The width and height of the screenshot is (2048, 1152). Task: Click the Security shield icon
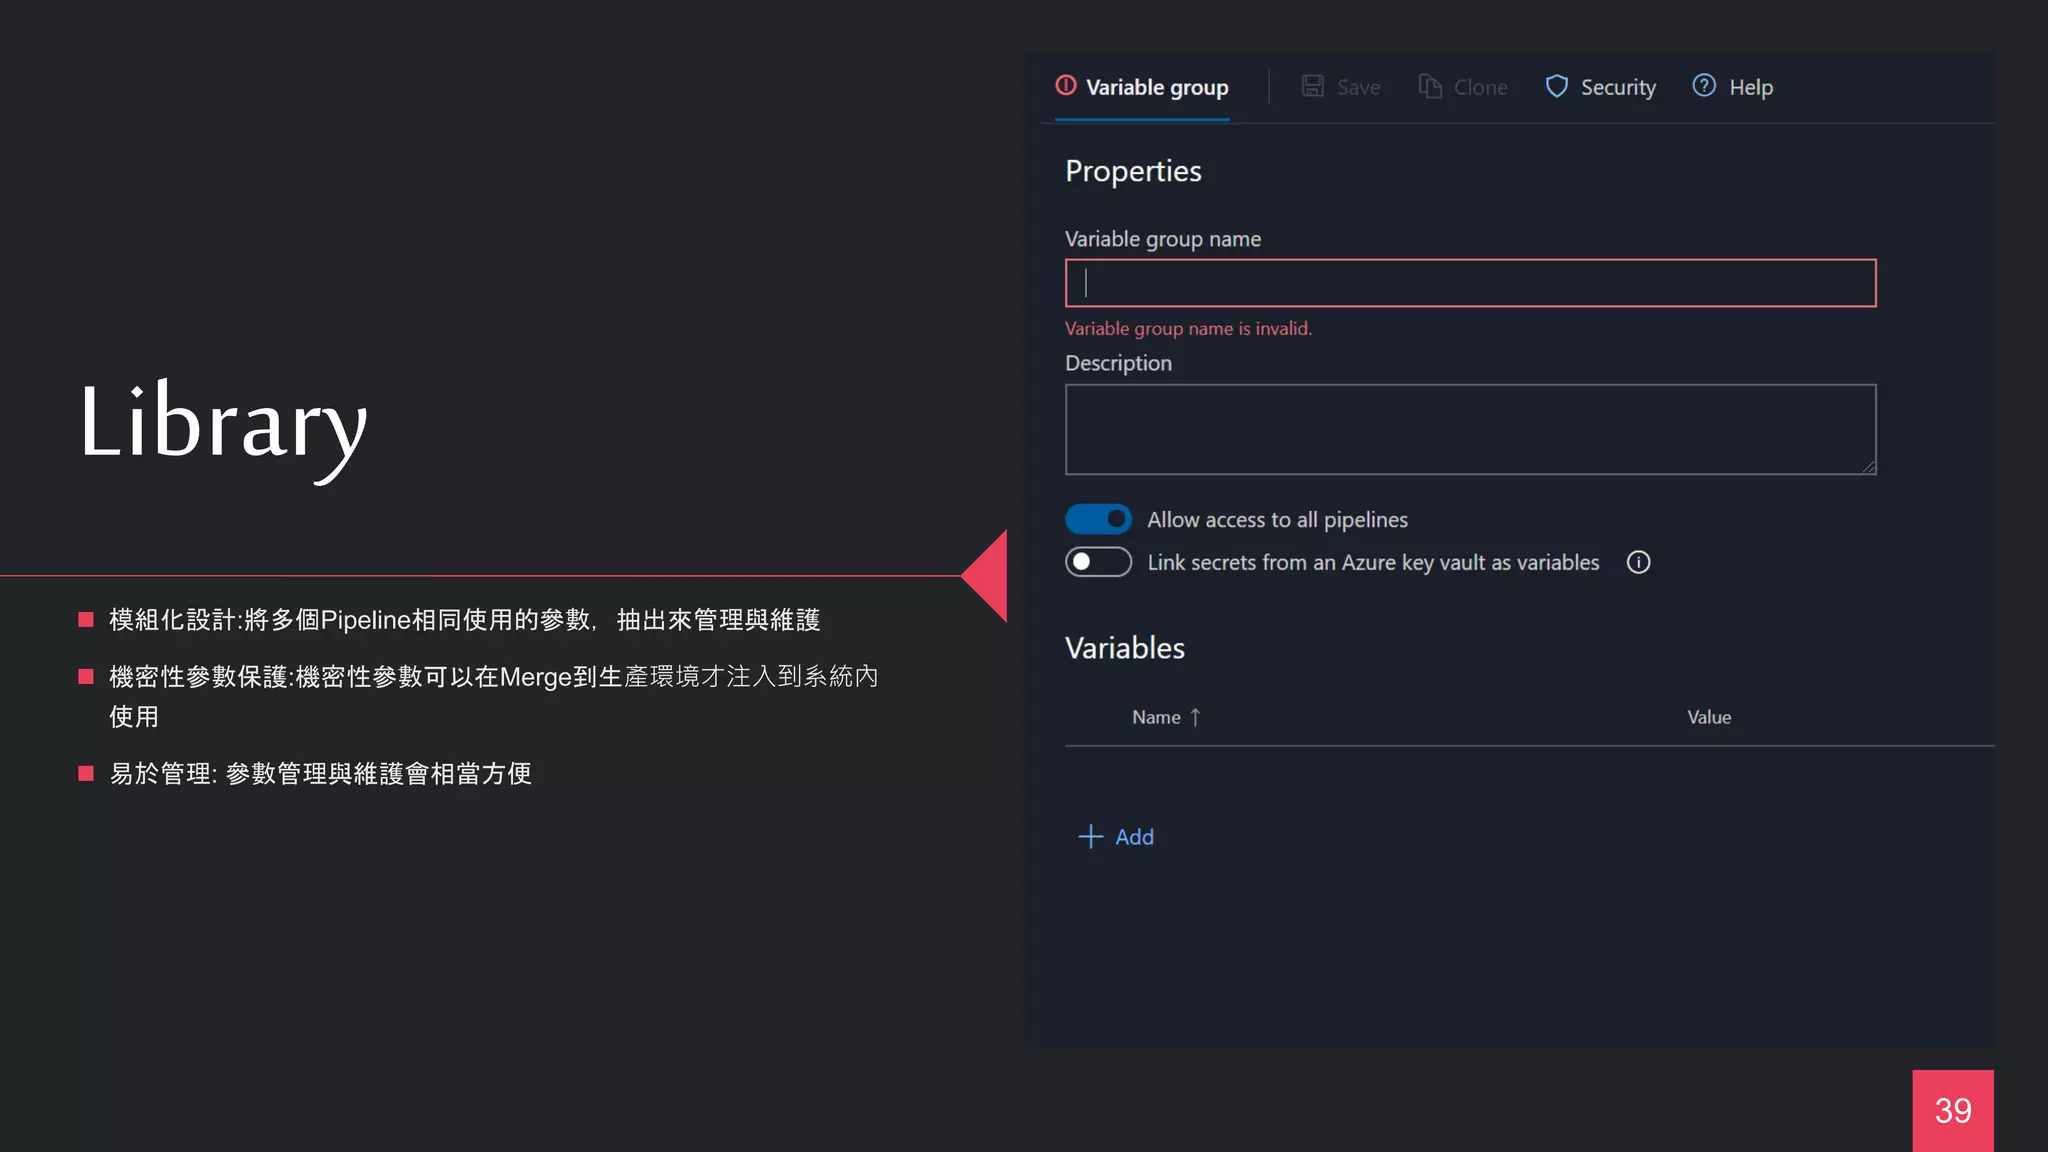tap(1556, 87)
